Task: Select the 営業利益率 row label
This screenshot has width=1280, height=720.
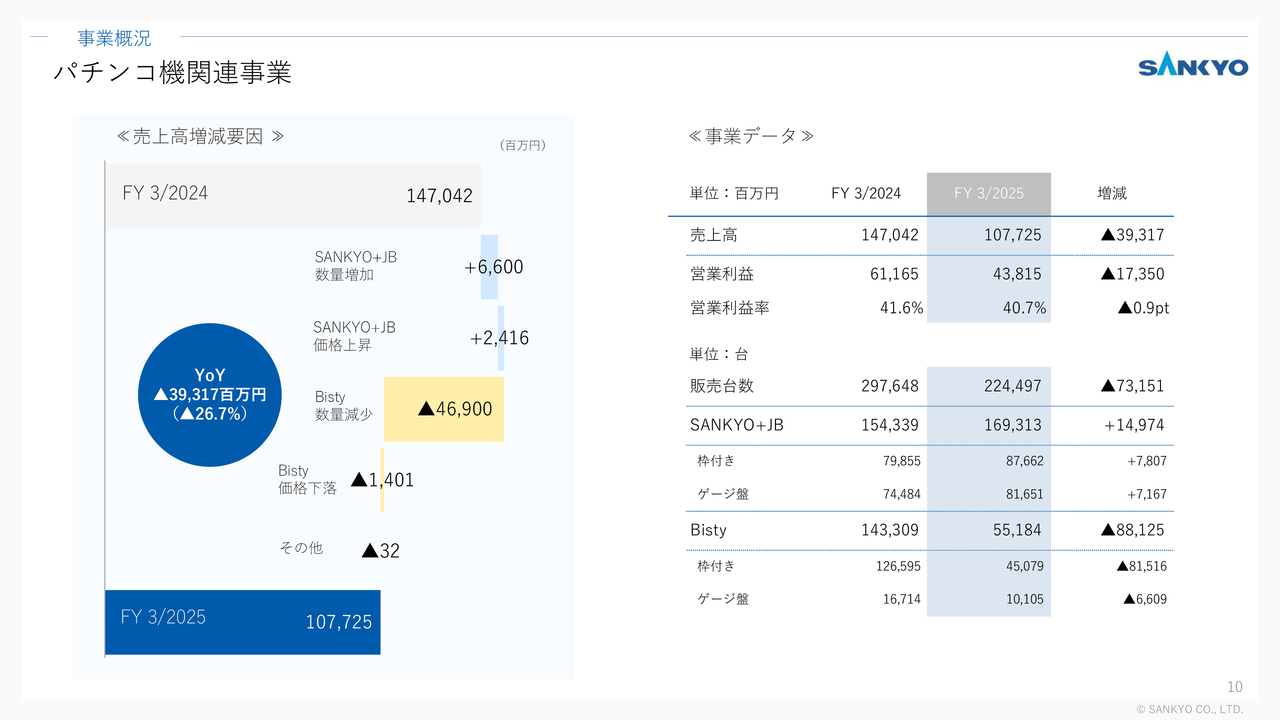Action: 730,308
